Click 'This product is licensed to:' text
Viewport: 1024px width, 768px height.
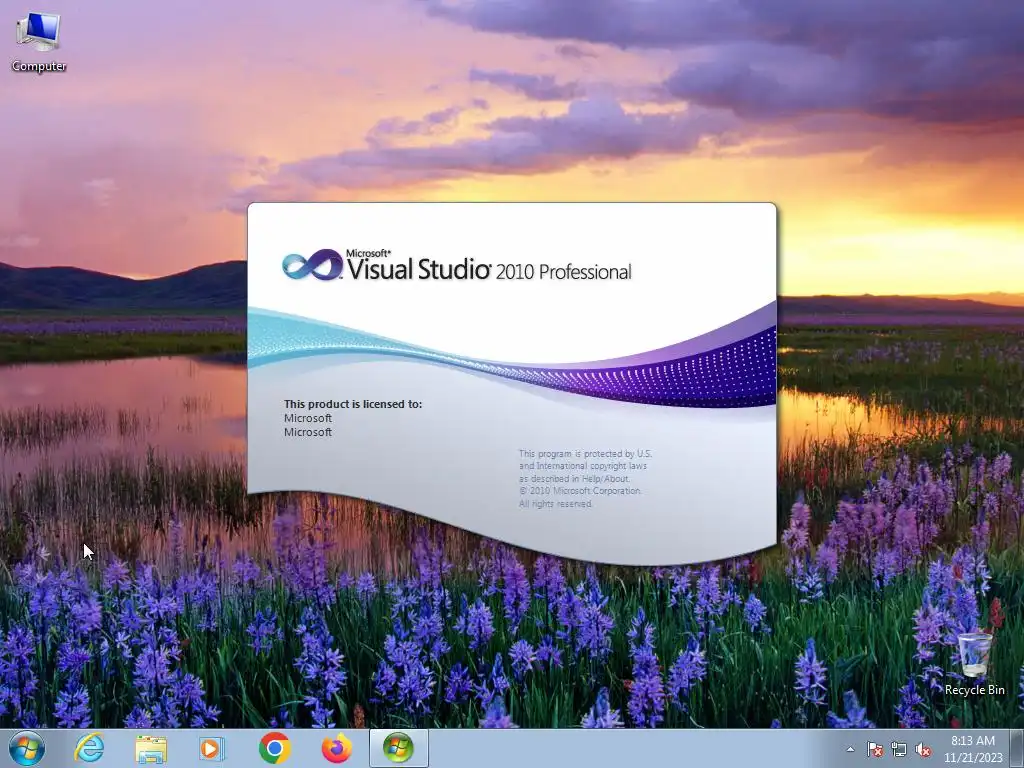[x=353, y=404]
